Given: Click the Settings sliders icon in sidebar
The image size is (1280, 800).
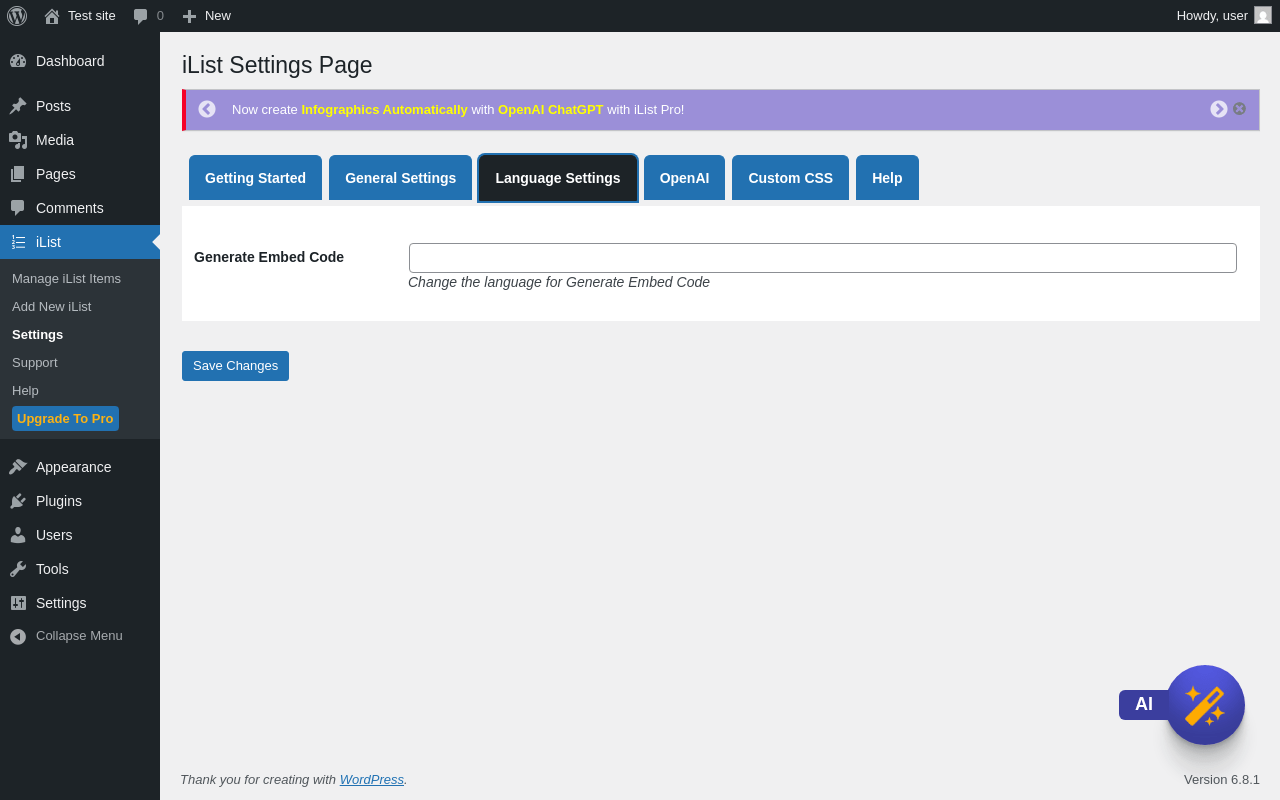Looking at the screenshot, I should [18, 603].
